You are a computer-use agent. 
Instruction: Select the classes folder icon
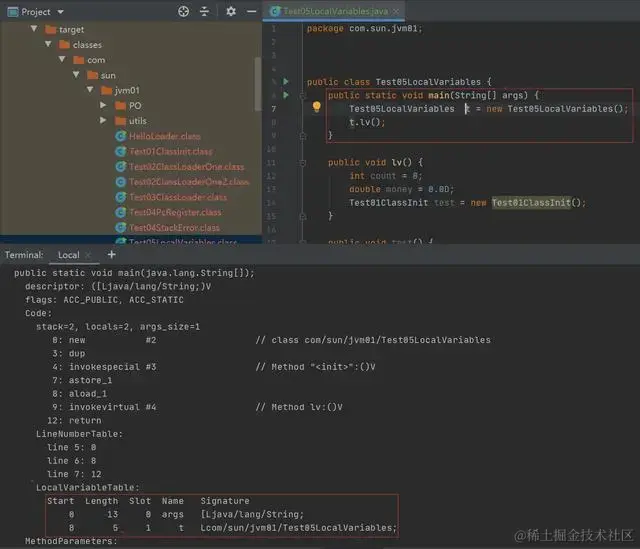pos(64,44)
